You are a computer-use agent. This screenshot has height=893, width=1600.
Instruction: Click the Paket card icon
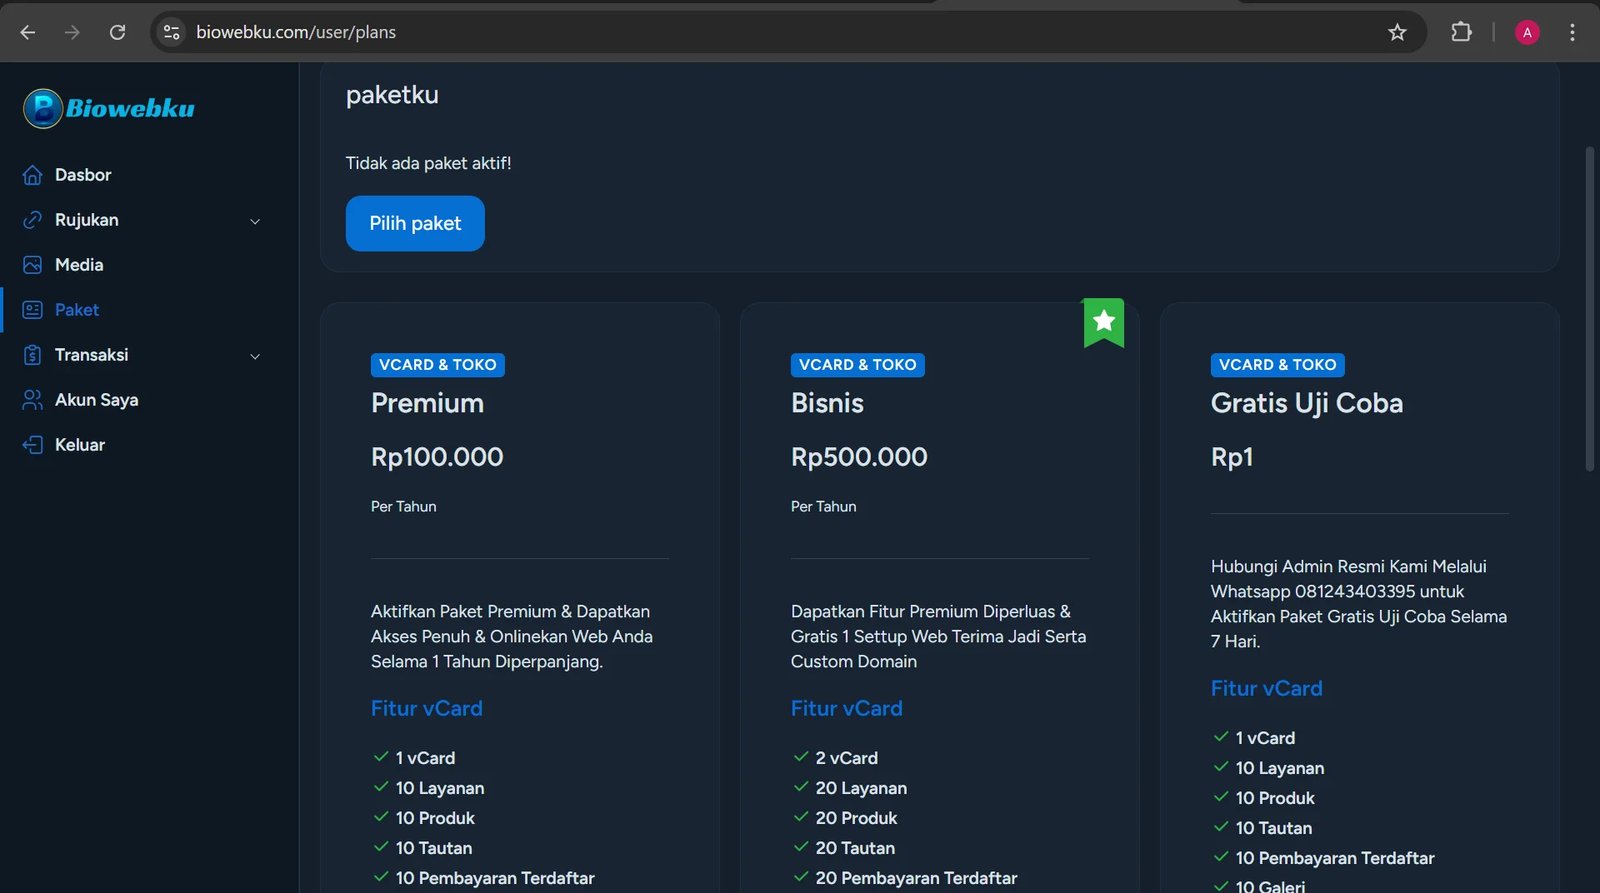33,310
